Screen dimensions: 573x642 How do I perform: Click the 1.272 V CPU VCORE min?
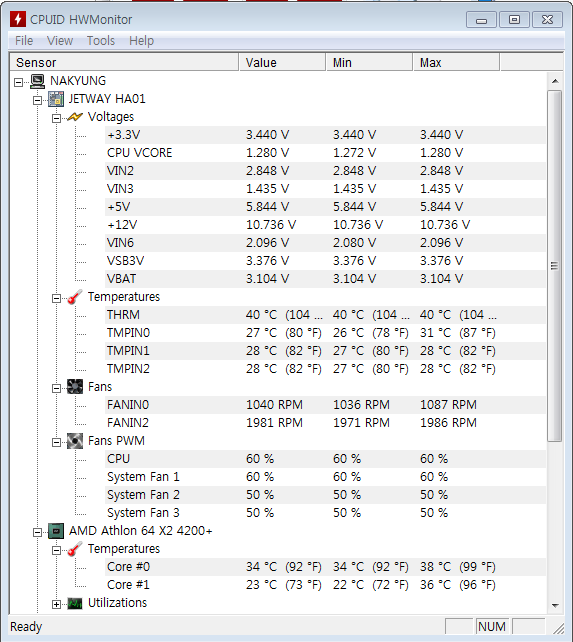[354, 153]
